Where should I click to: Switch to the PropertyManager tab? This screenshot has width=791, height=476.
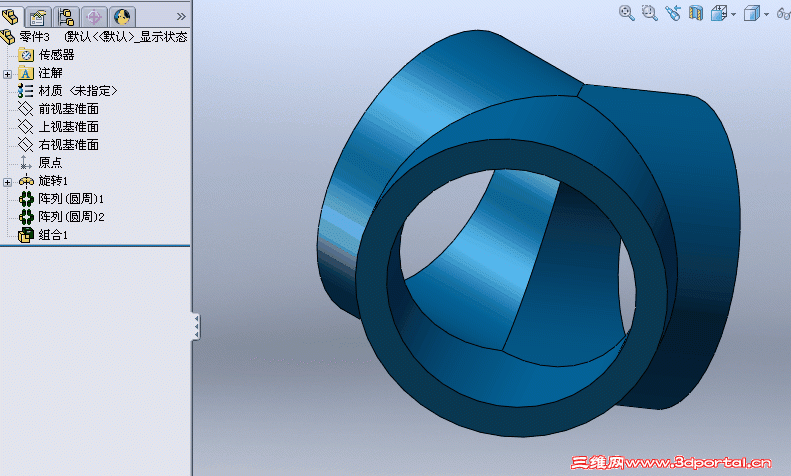[x=38, y=17]
